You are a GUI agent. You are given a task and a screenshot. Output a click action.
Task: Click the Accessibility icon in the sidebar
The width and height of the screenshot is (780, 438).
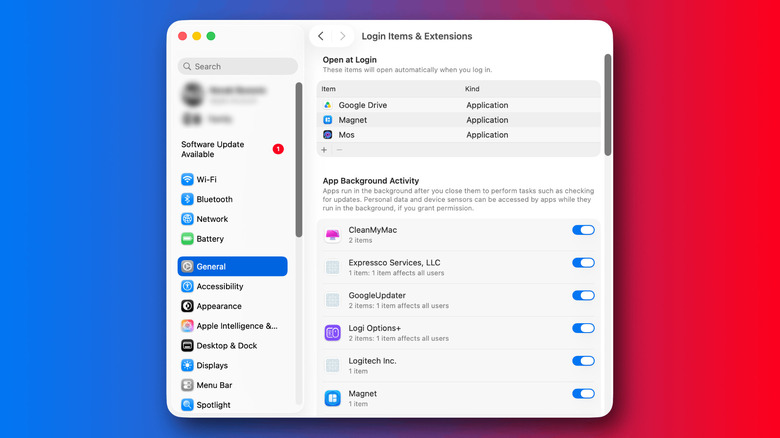point(187,286)
